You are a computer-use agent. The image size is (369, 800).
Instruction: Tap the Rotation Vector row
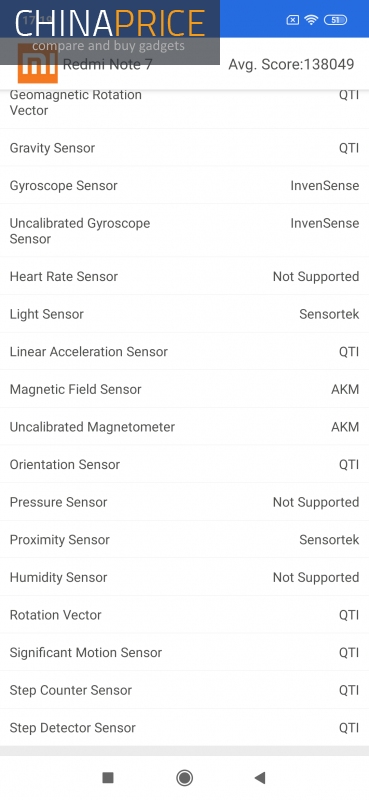(184, 615)
